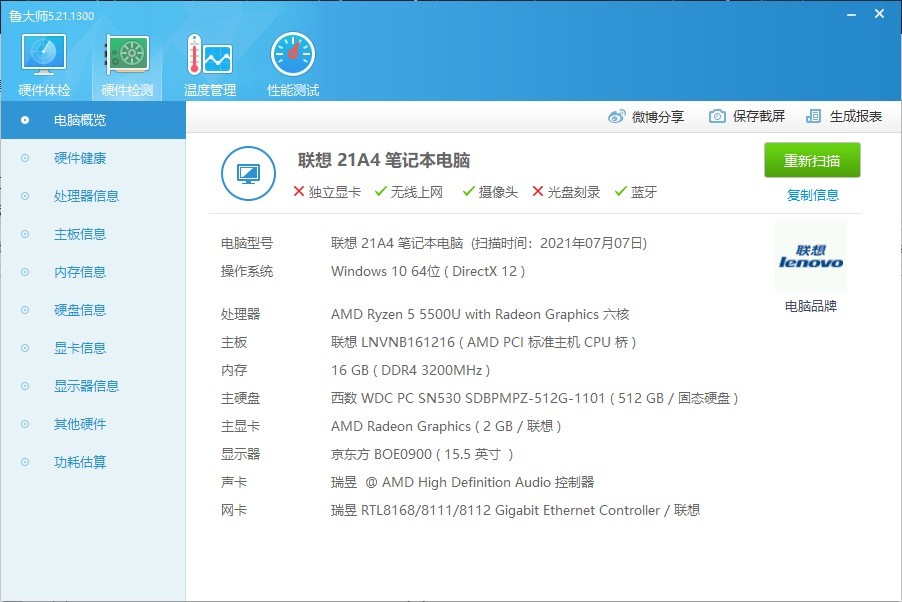Select the 硬件检测 hardware detection icon
The height and width of the screenshot is (602, 902).
click(x=127, y=55)
